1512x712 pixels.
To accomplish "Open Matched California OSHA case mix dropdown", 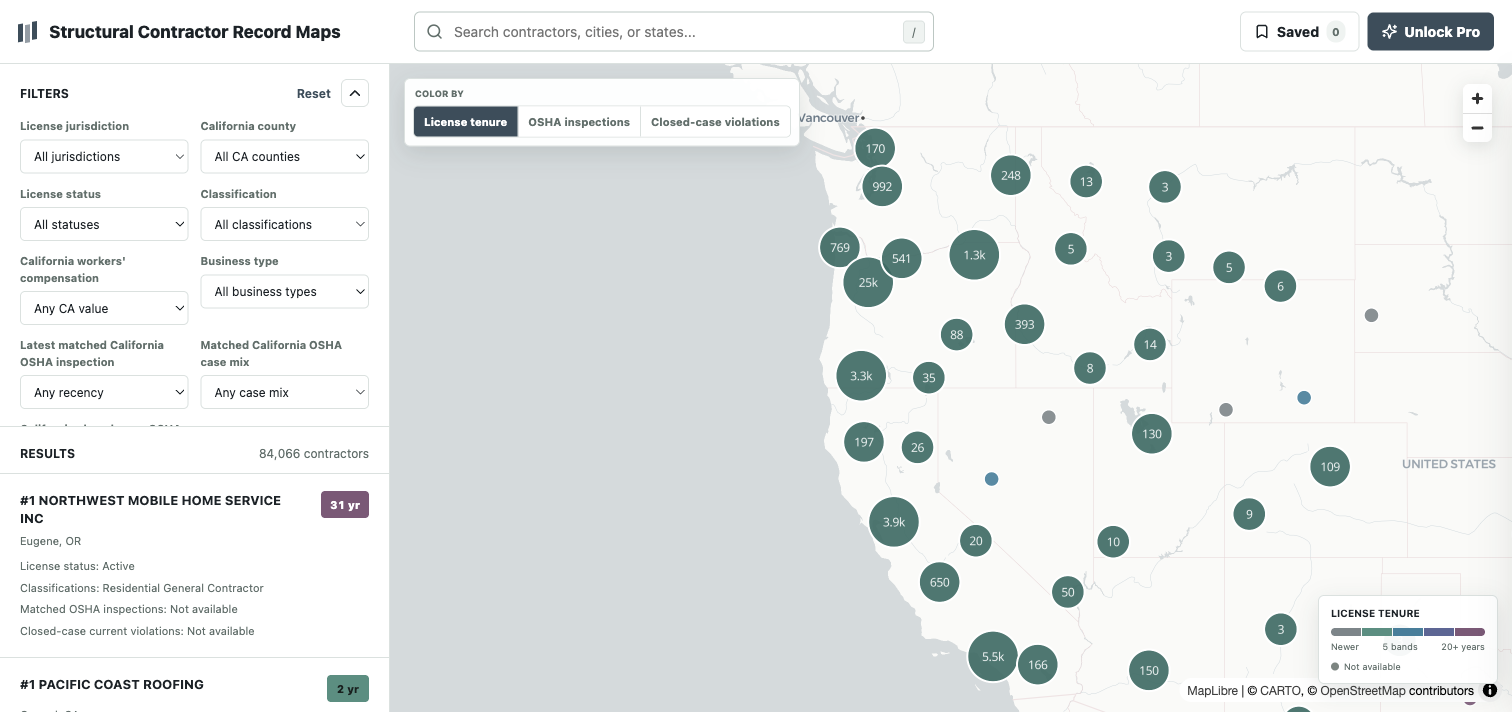I will tap(285, 393).
